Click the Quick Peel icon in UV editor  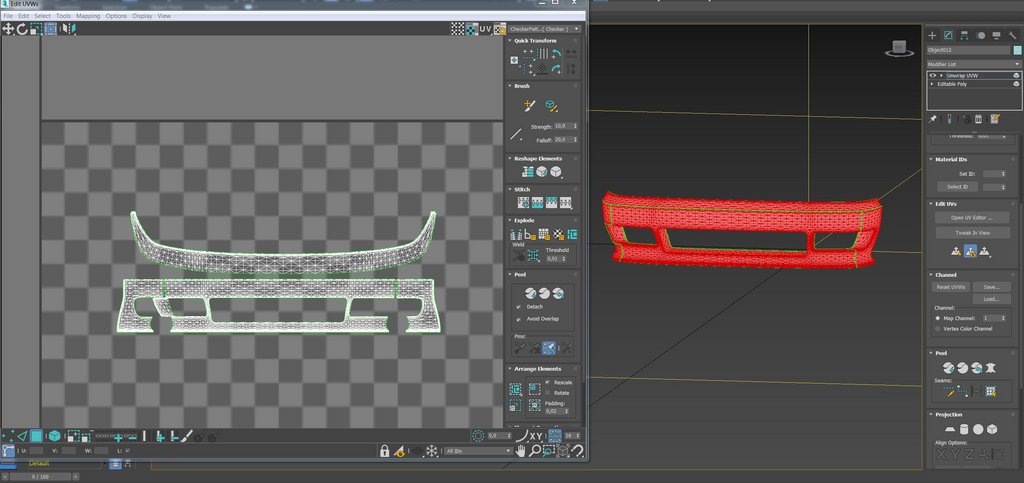pos(530,293)
